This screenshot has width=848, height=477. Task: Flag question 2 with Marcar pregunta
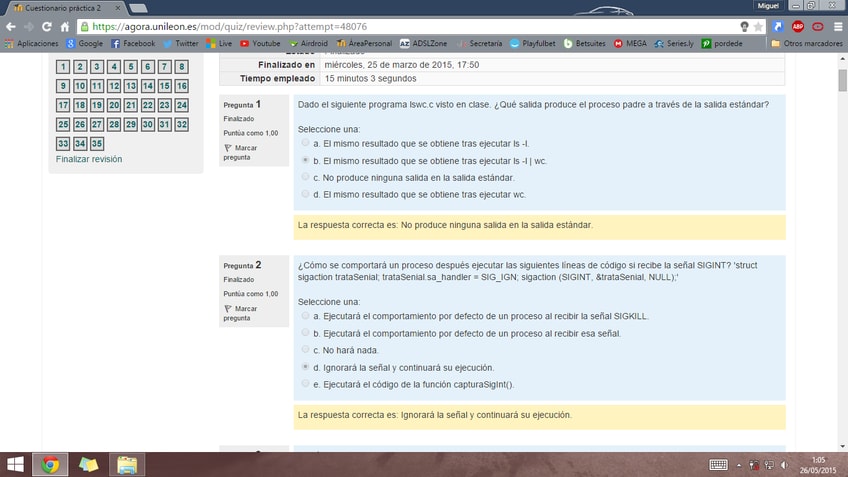(241, 313)
